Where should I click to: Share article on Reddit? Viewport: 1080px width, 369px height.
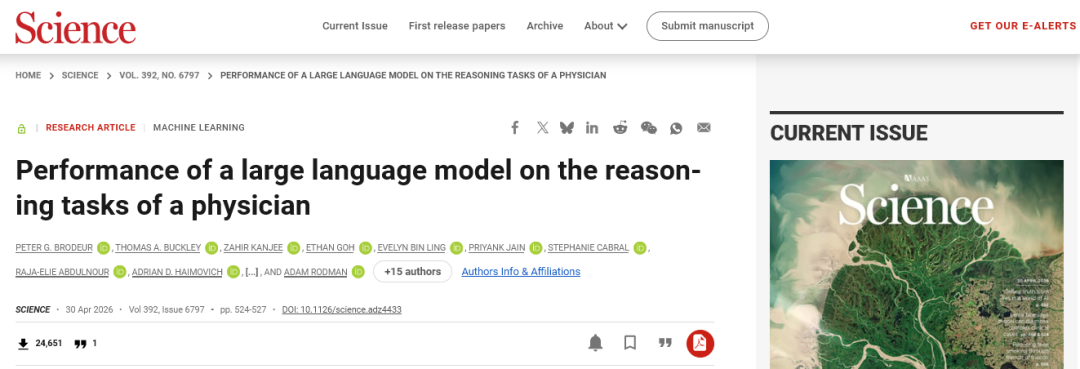pos(620,127)
